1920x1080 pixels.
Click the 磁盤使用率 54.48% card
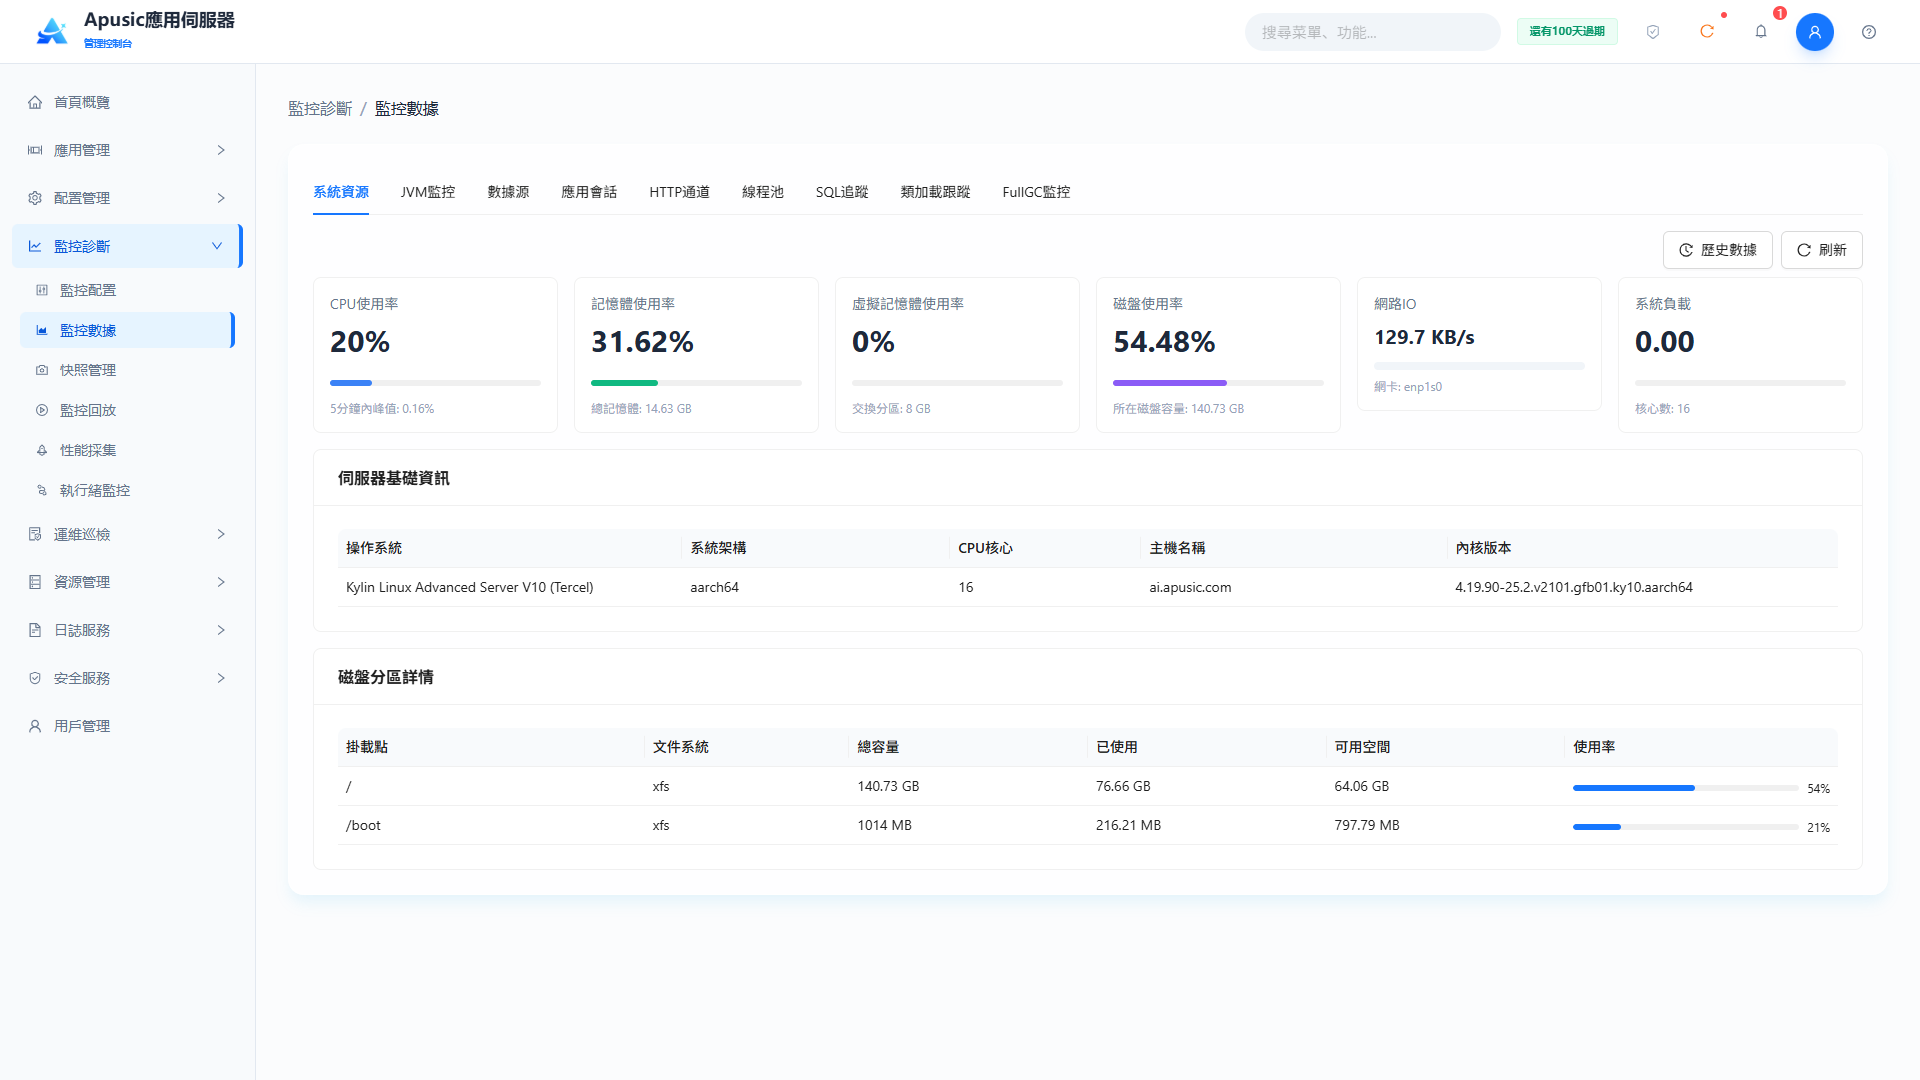pos(1218,355)
